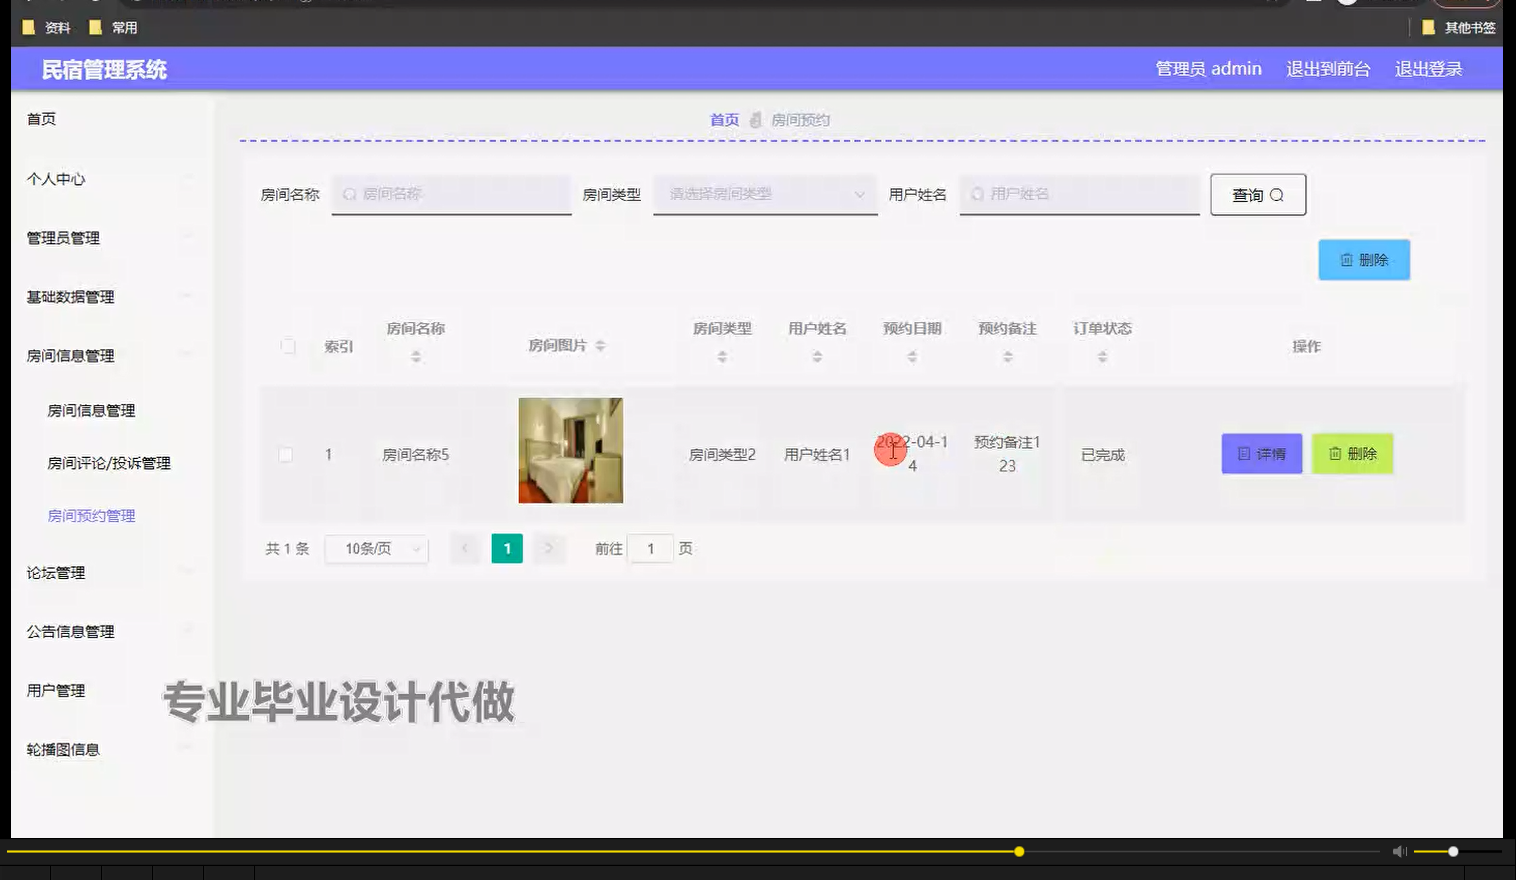Open the 资料 bookmarks folder icon

pos(27,27)
